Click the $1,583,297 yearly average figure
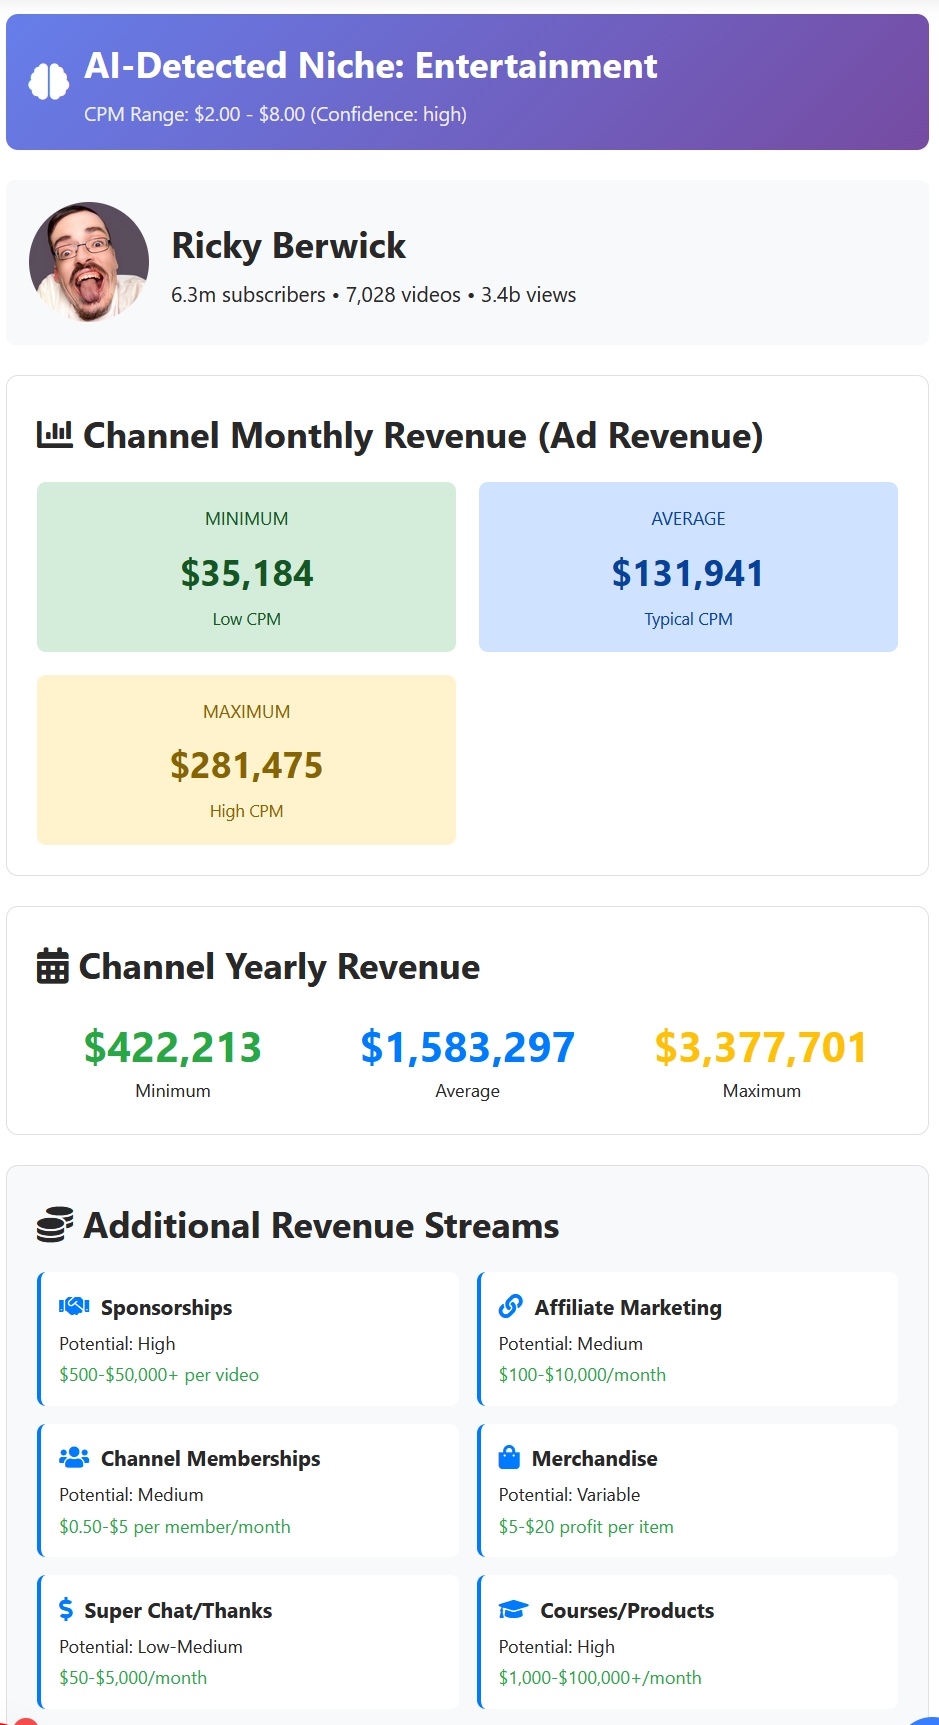Image resolution: width=939 pixels, height=1725 pixels. [467, 1047]
